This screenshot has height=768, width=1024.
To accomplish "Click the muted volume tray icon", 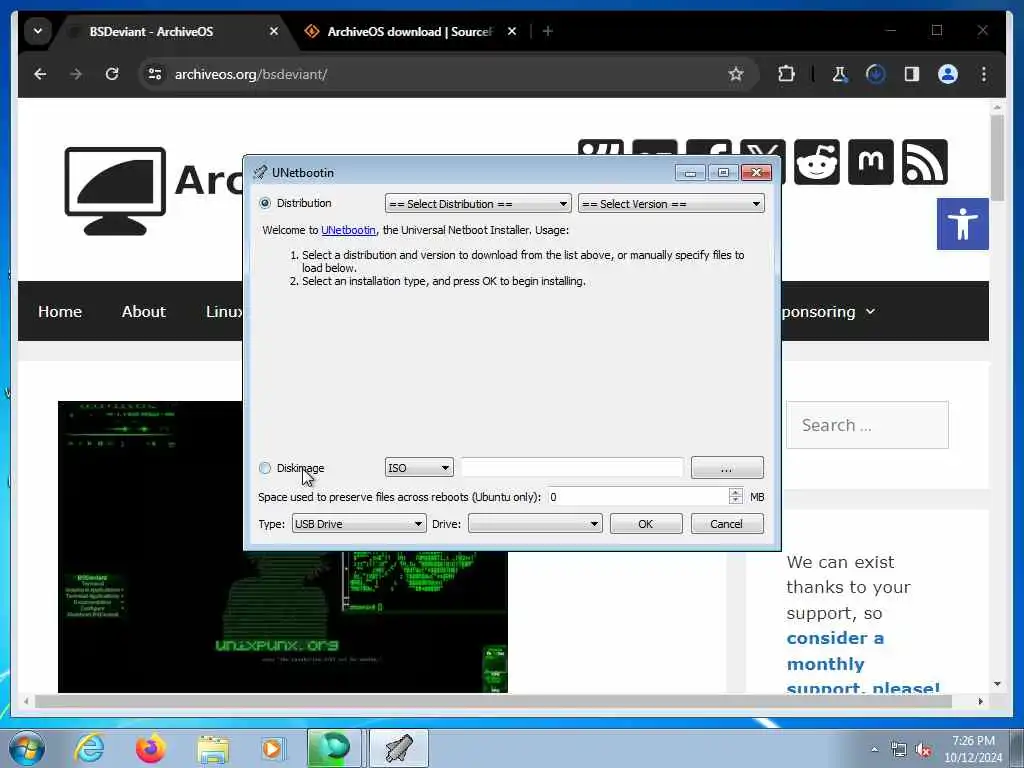I will pyautogui.click(x=923, y=750).
